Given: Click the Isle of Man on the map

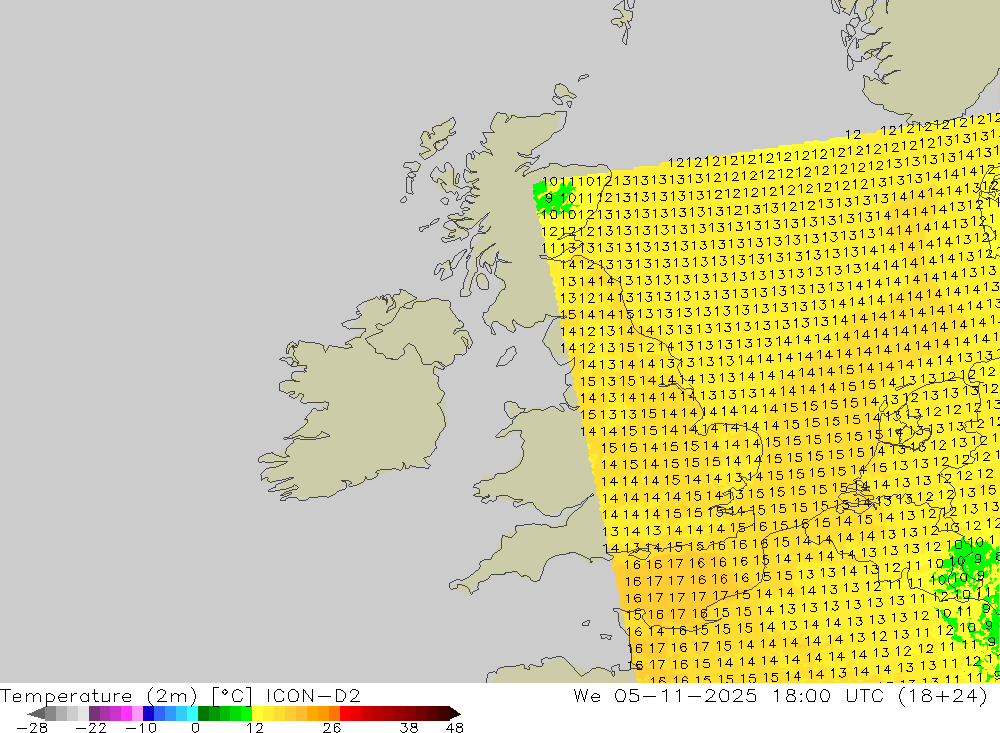Looking at the screenshot, I should (506, 357).
